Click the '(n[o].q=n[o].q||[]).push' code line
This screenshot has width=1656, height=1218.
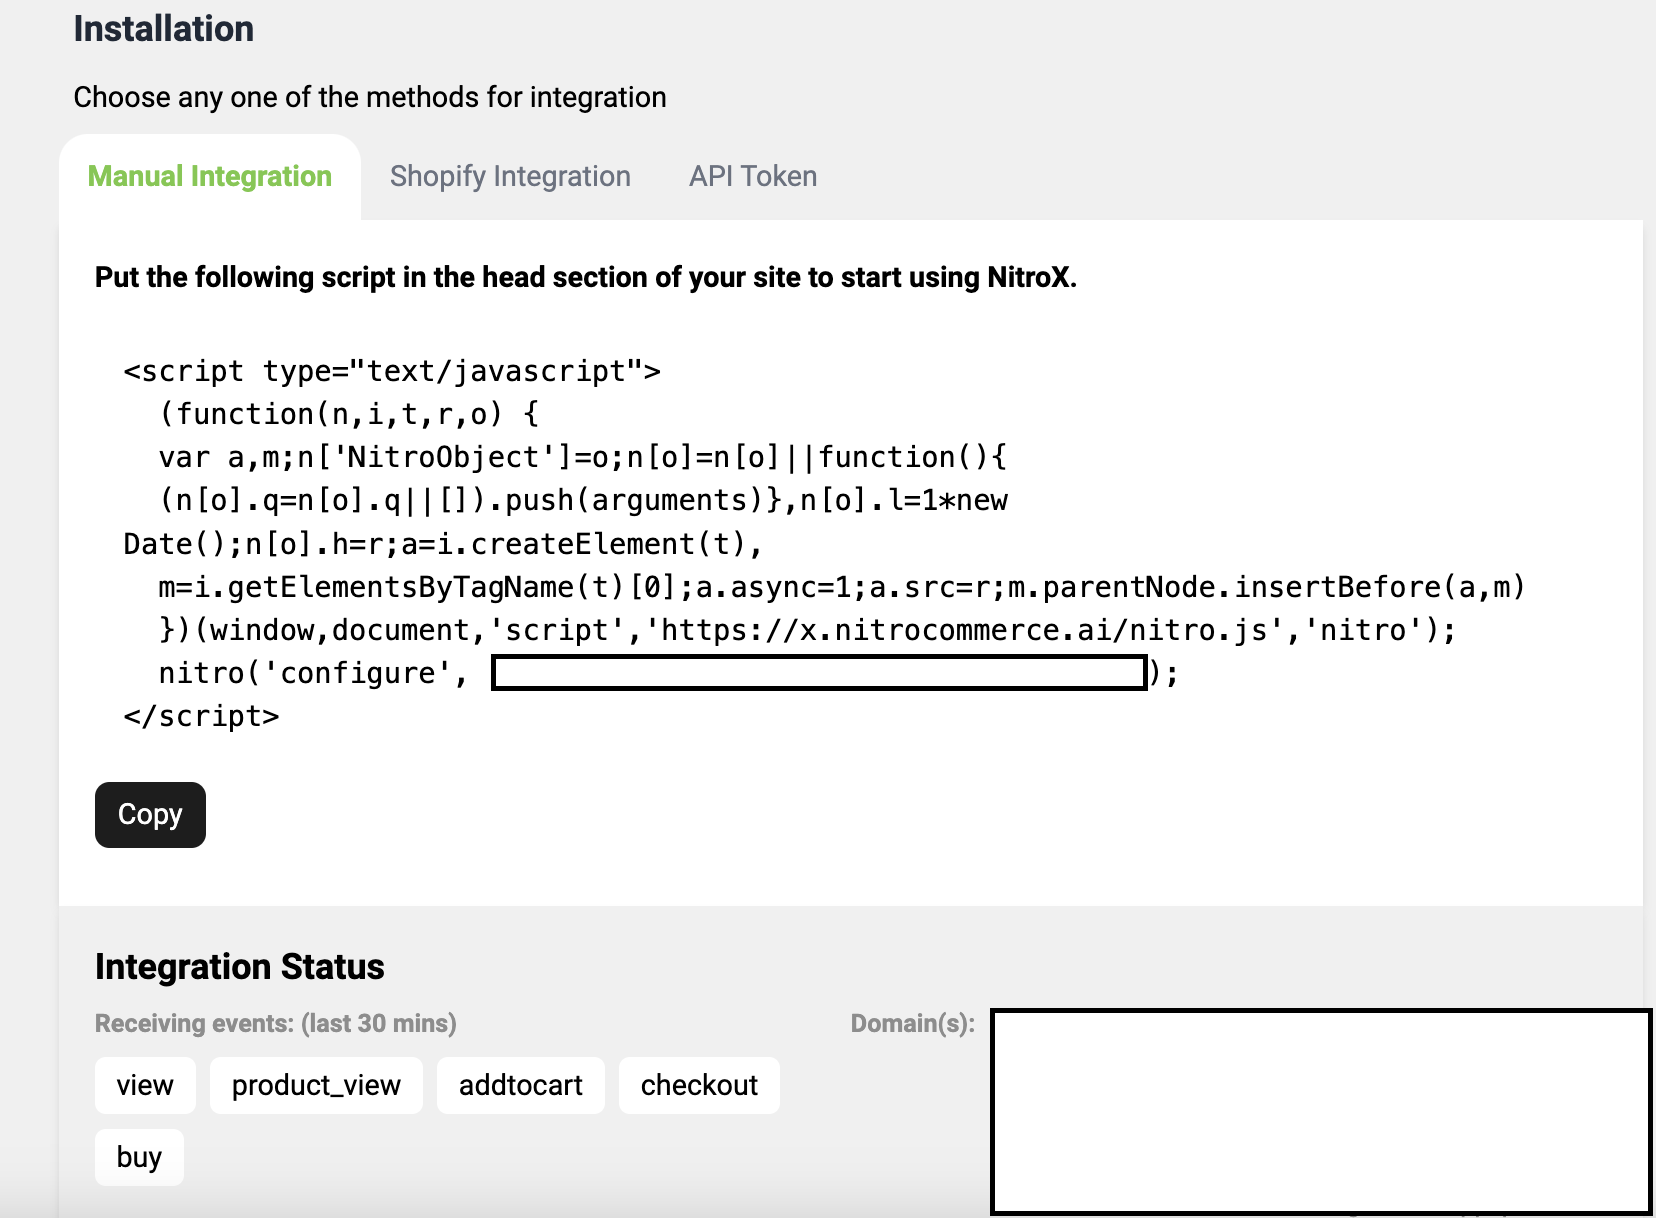(583, 500)
